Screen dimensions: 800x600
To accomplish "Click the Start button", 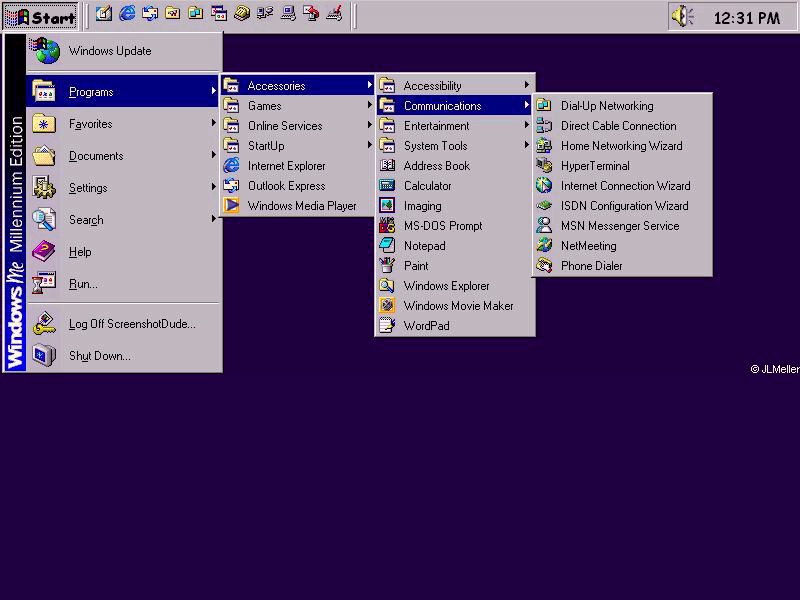I will click(41, 17).
